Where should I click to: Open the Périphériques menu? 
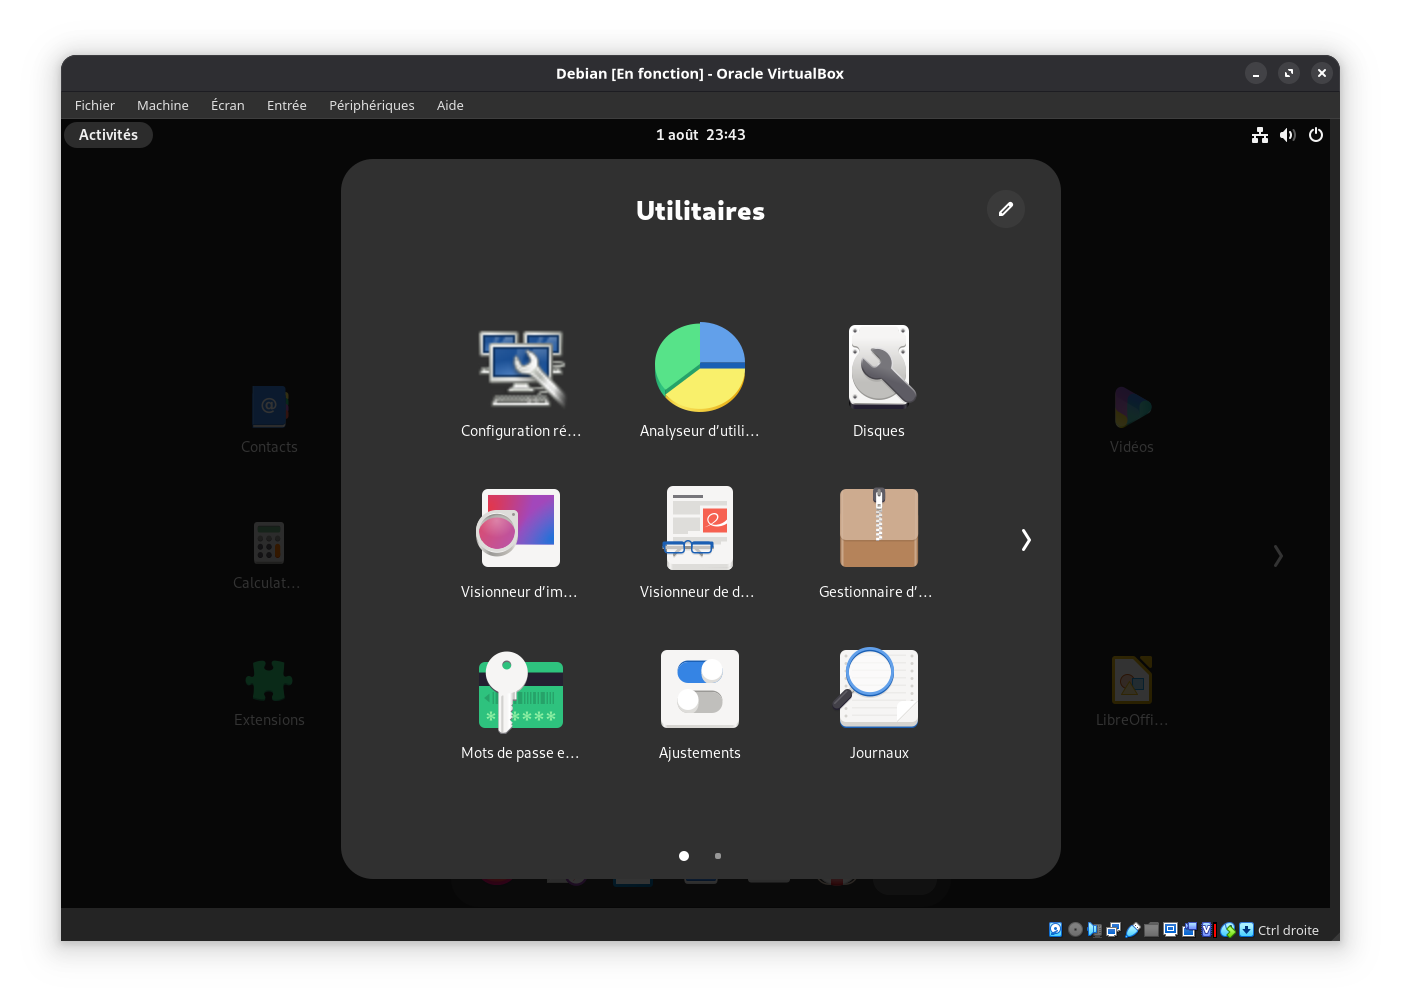371,105
